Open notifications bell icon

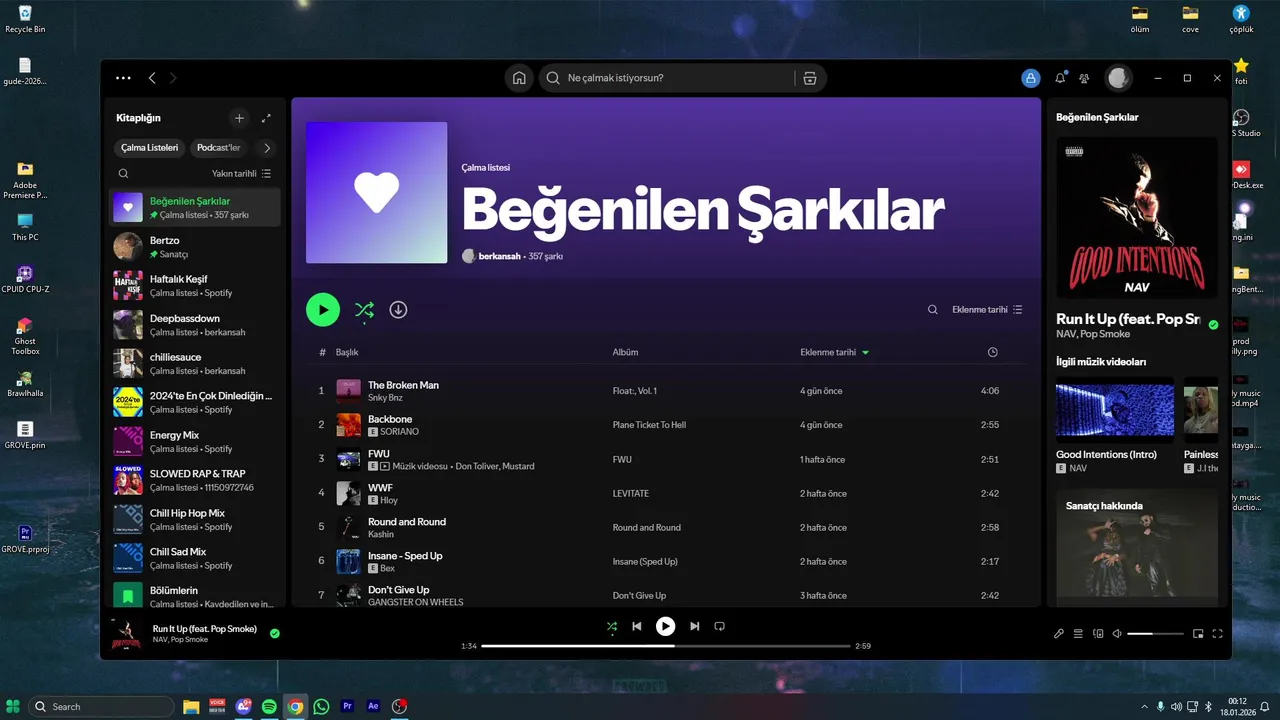coord(1060,78)
